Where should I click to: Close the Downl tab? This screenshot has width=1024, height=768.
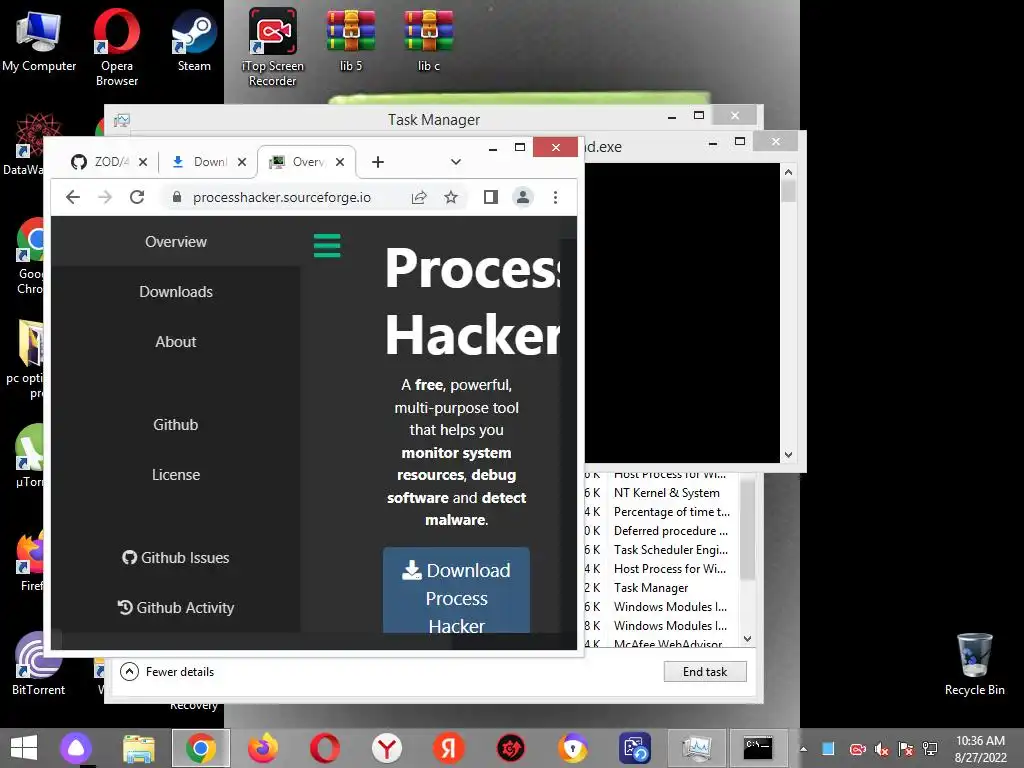(x=242, y=162)
